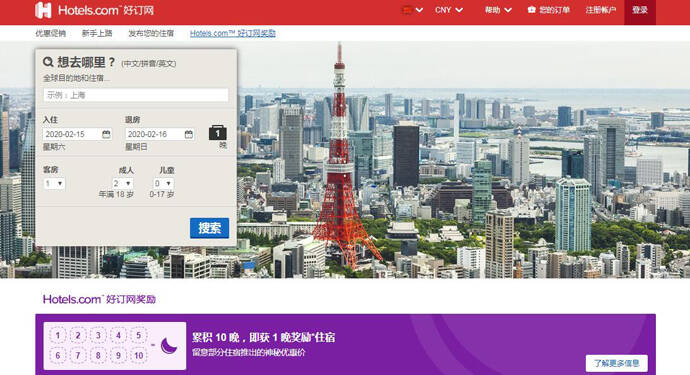
Task: Focus the destination input showing 示例：上海
Action: (136, 95)
